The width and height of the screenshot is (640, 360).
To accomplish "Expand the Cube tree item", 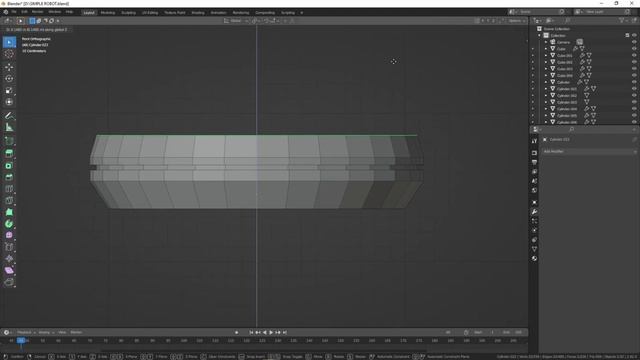I will (x=546, y=49).
